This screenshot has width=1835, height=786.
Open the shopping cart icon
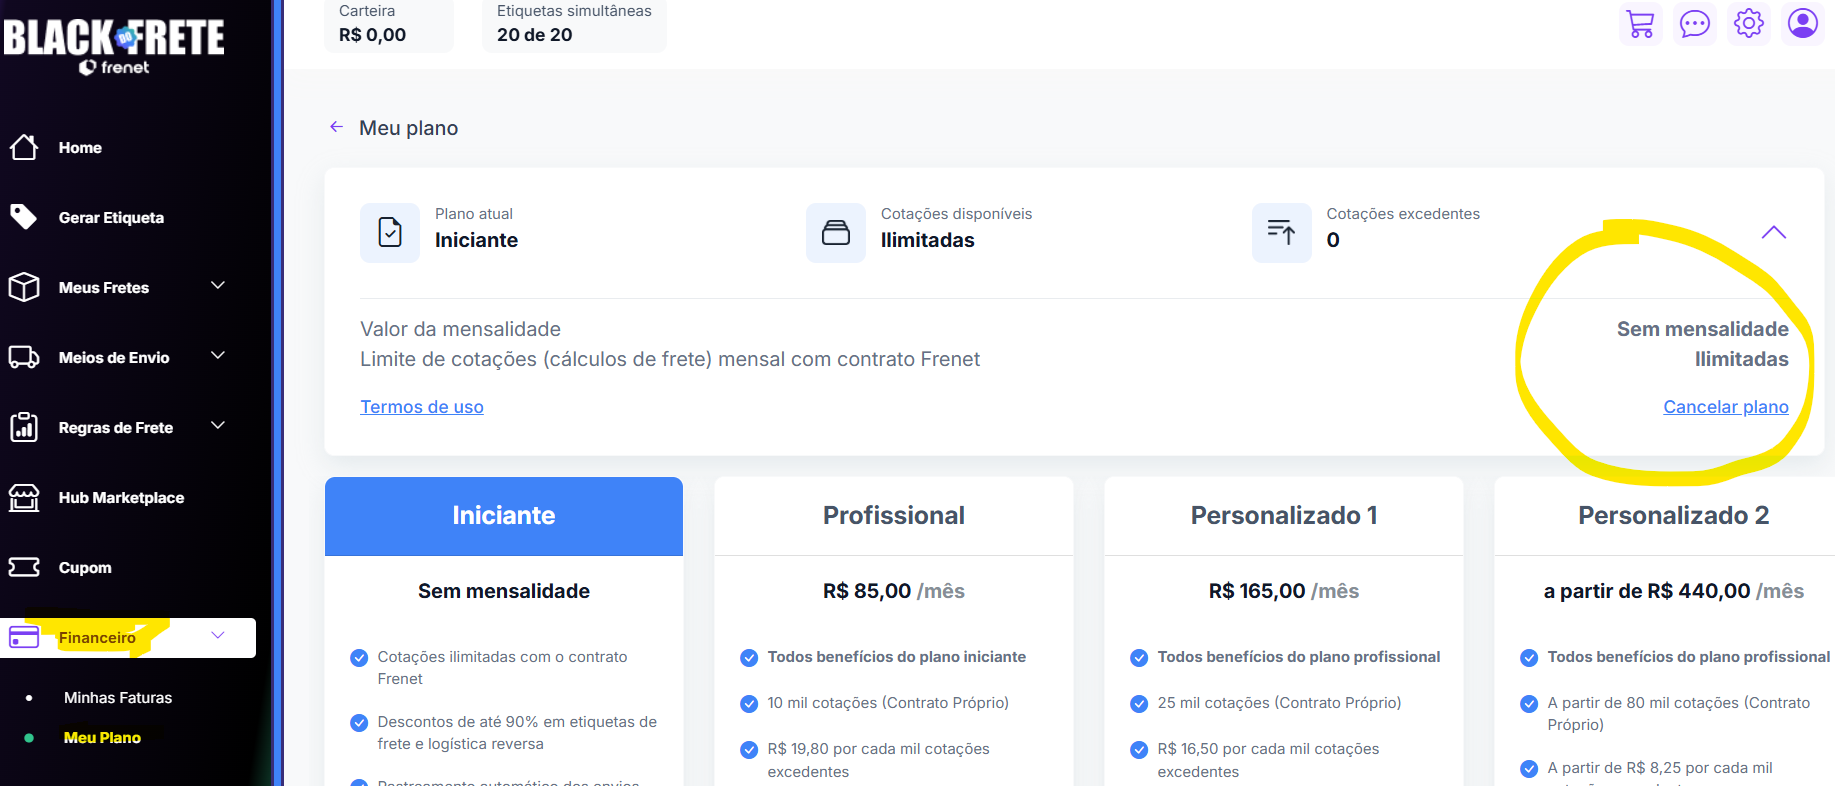point(1640,24)
